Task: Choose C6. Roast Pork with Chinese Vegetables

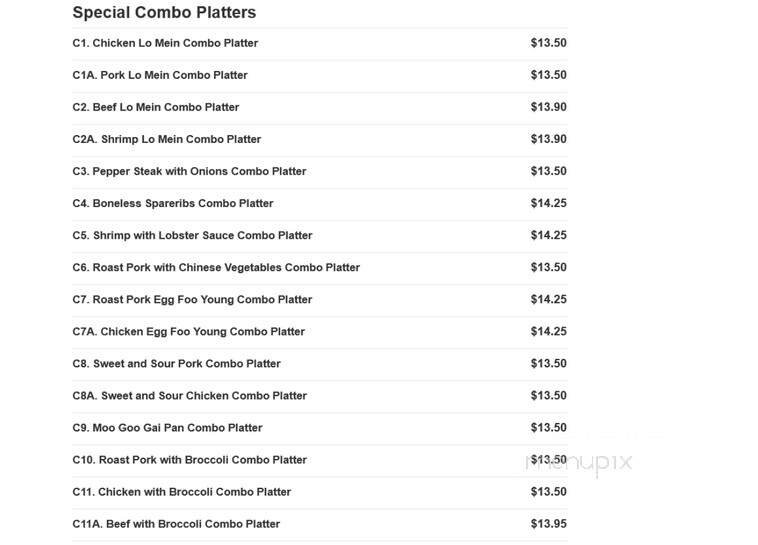Action: pos(216,267)
